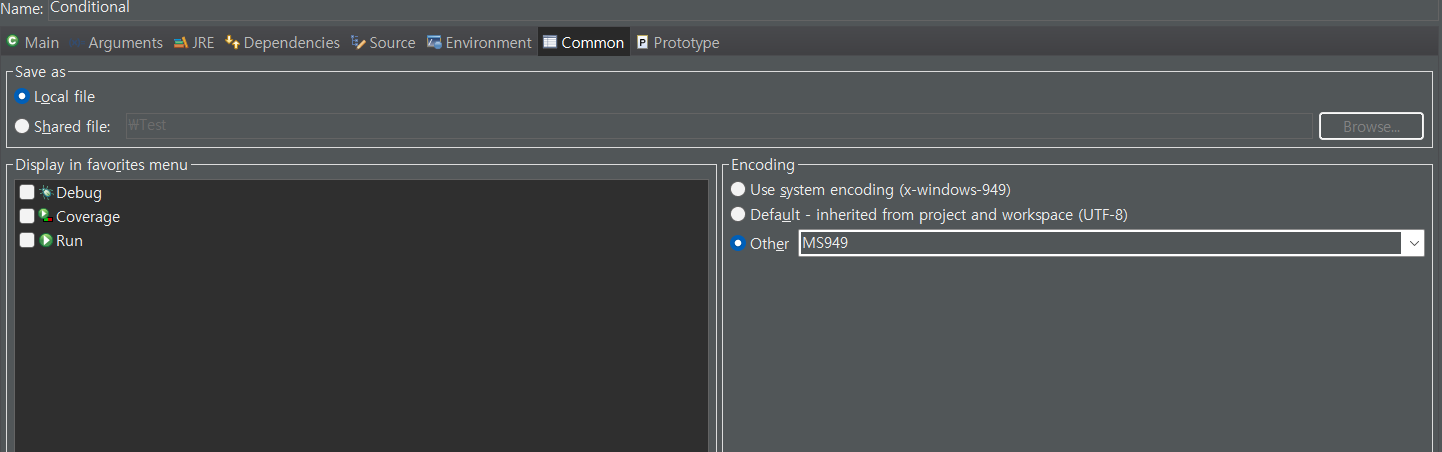This screenshot has height=452, width=1442.
Task: Click the green Run icon
Action: pyautogui.click(x=46, y=240)
